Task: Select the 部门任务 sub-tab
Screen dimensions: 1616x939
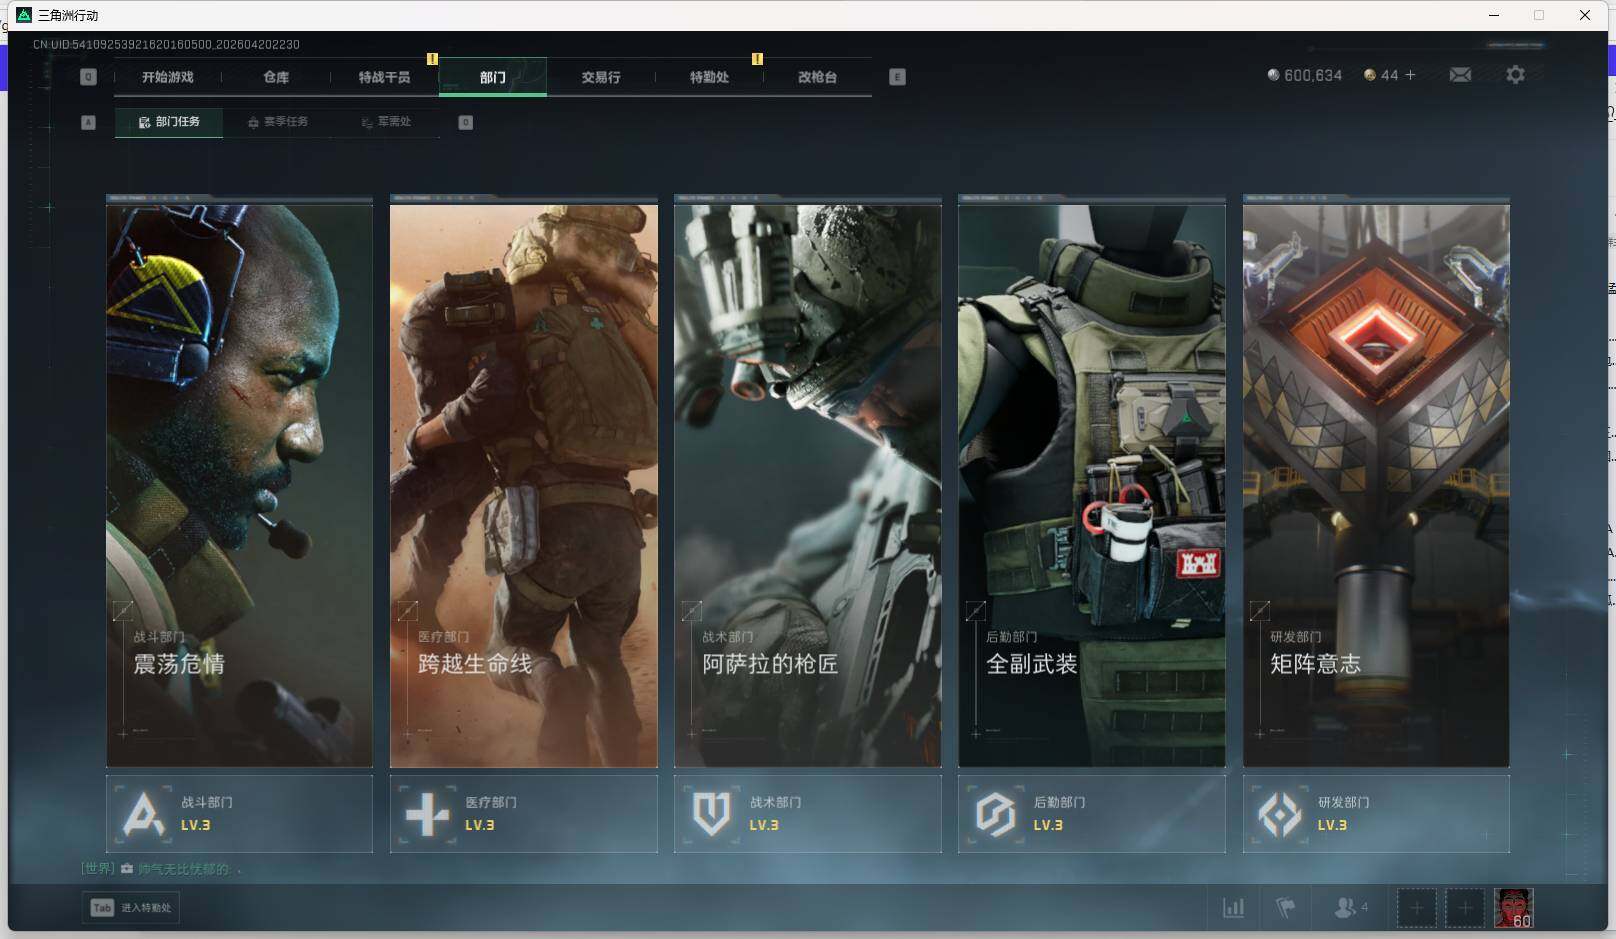Action: (x=169, y=122)
